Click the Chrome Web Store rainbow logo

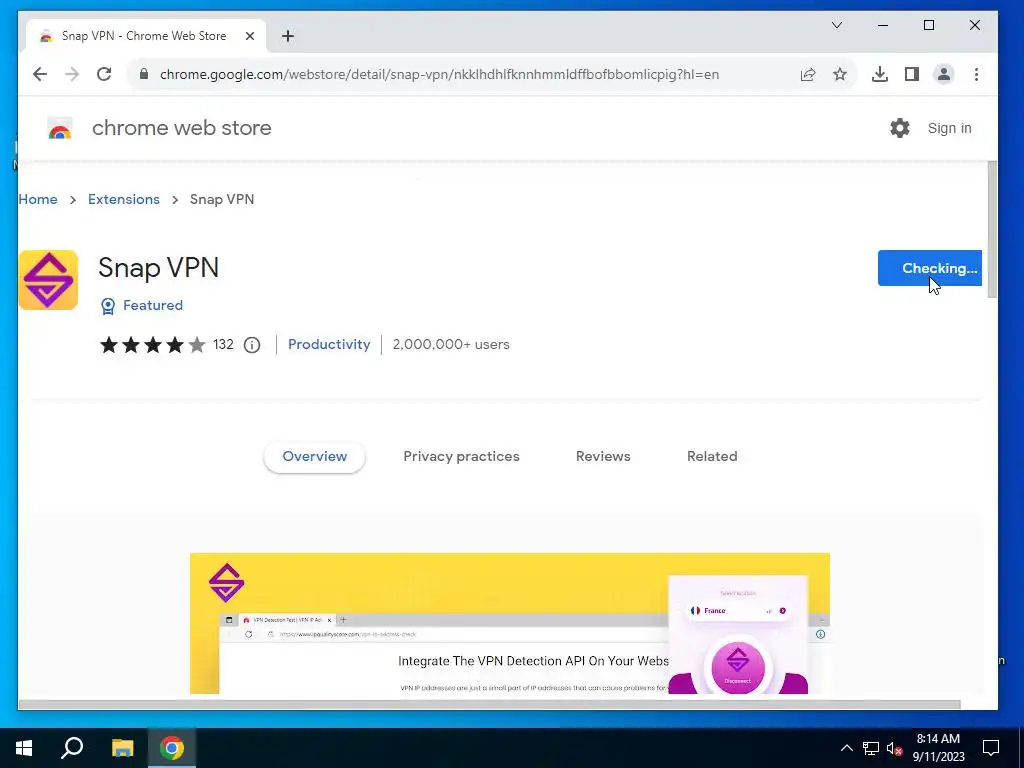point(59,129)
